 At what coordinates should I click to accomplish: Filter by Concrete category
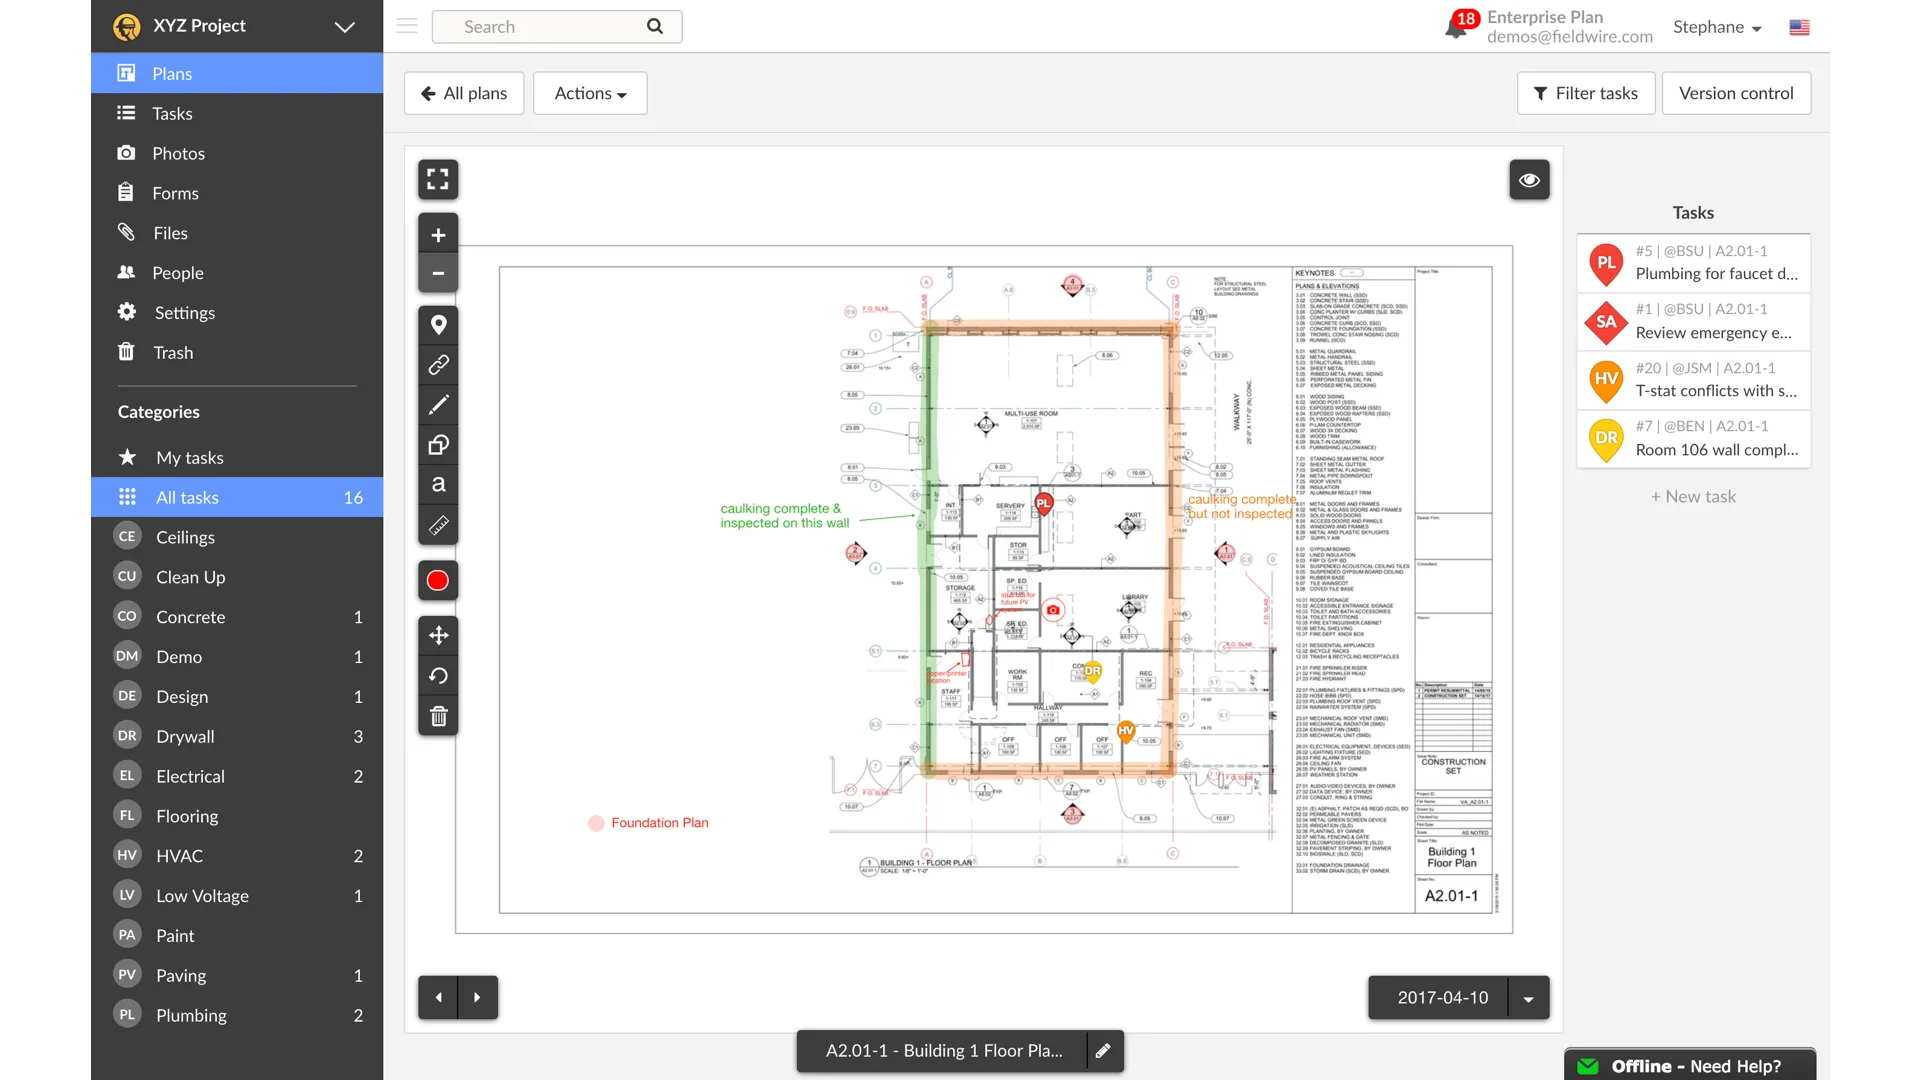pyautogui.click(x=237, y=617)
